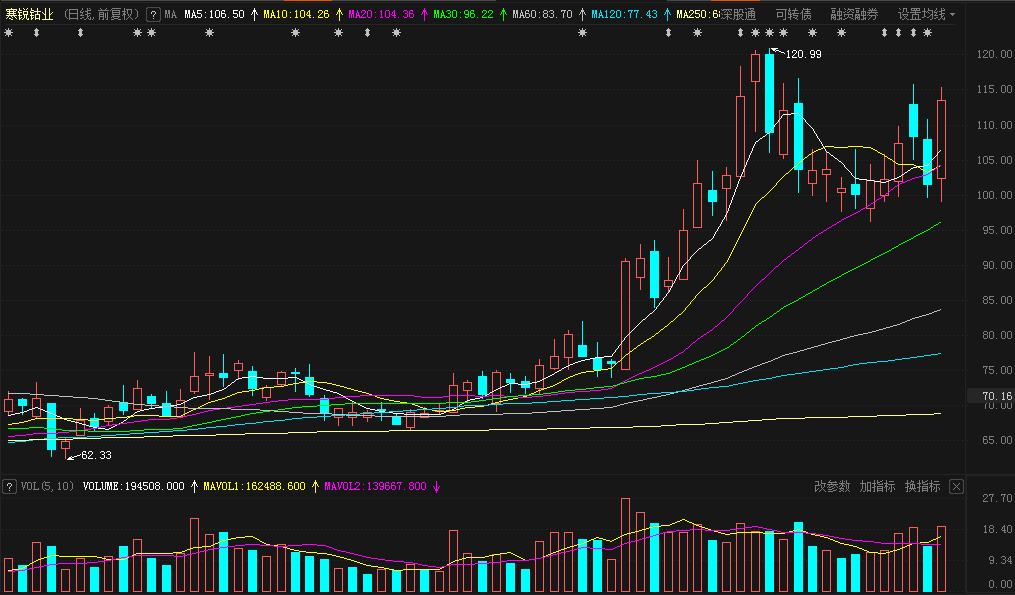
Task: Switch to 可转债 tab
Action: (794, 14)
